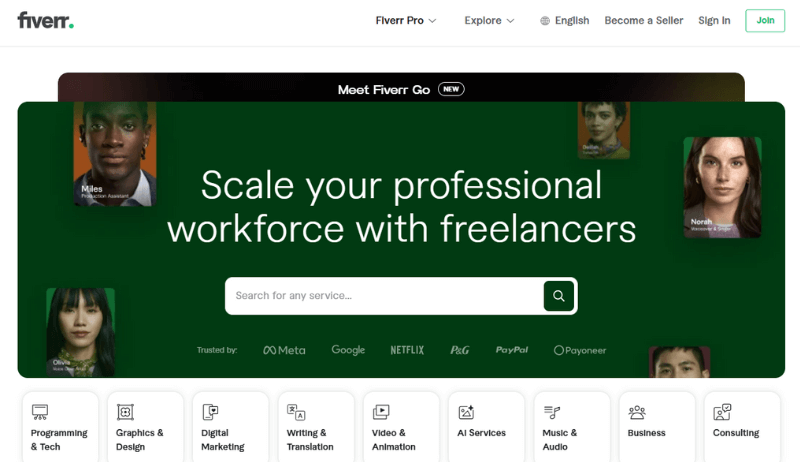Open Graphics & Design category label

coord(139,440)
